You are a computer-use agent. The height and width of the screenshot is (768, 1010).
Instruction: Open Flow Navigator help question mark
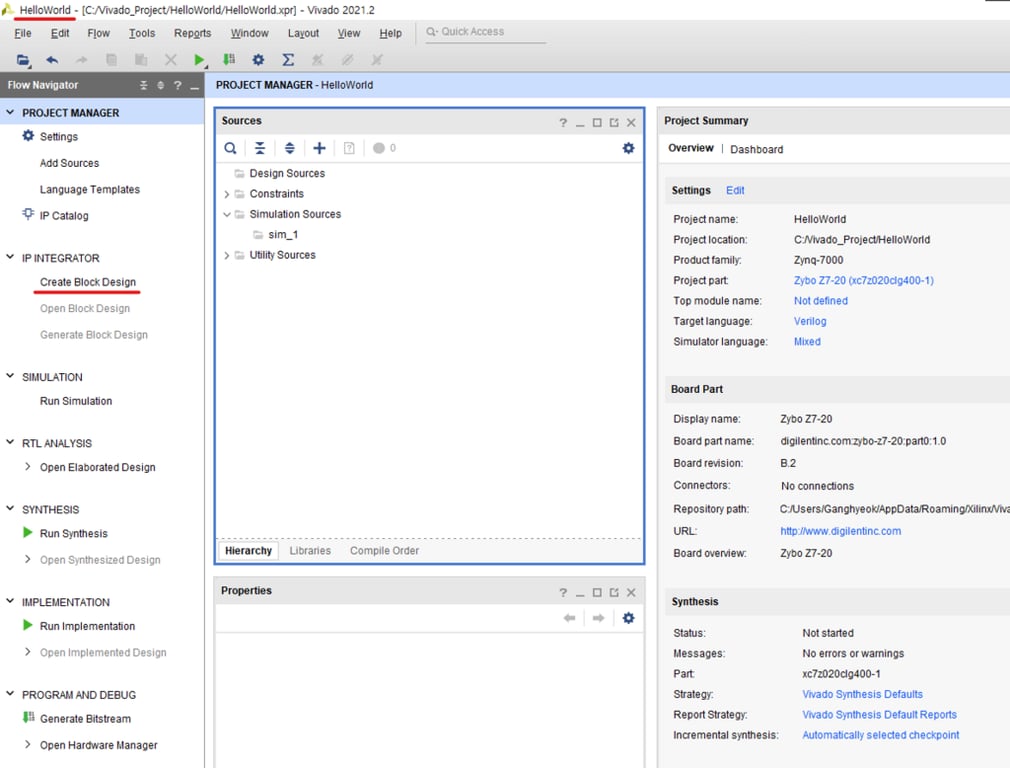pyautogui.click(x=178, y=85)
